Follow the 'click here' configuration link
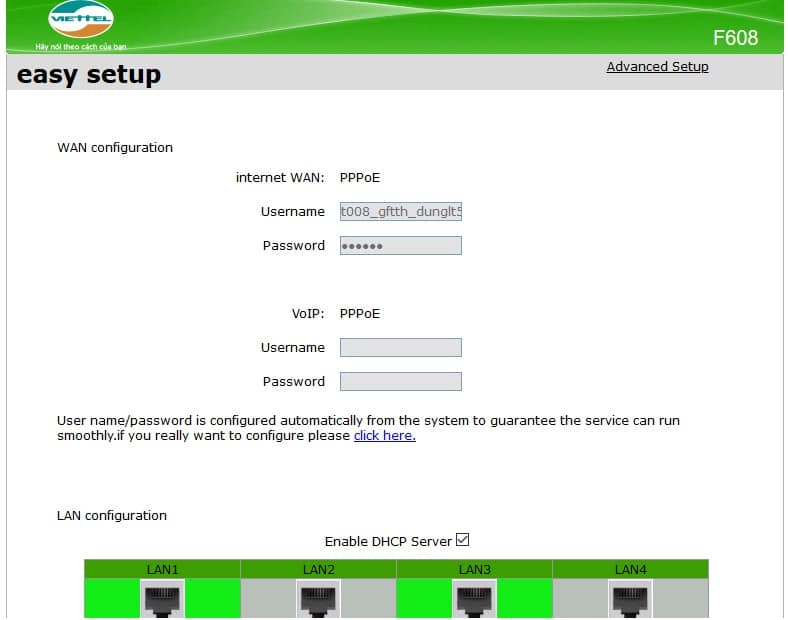788x620 pixels. 384,436
